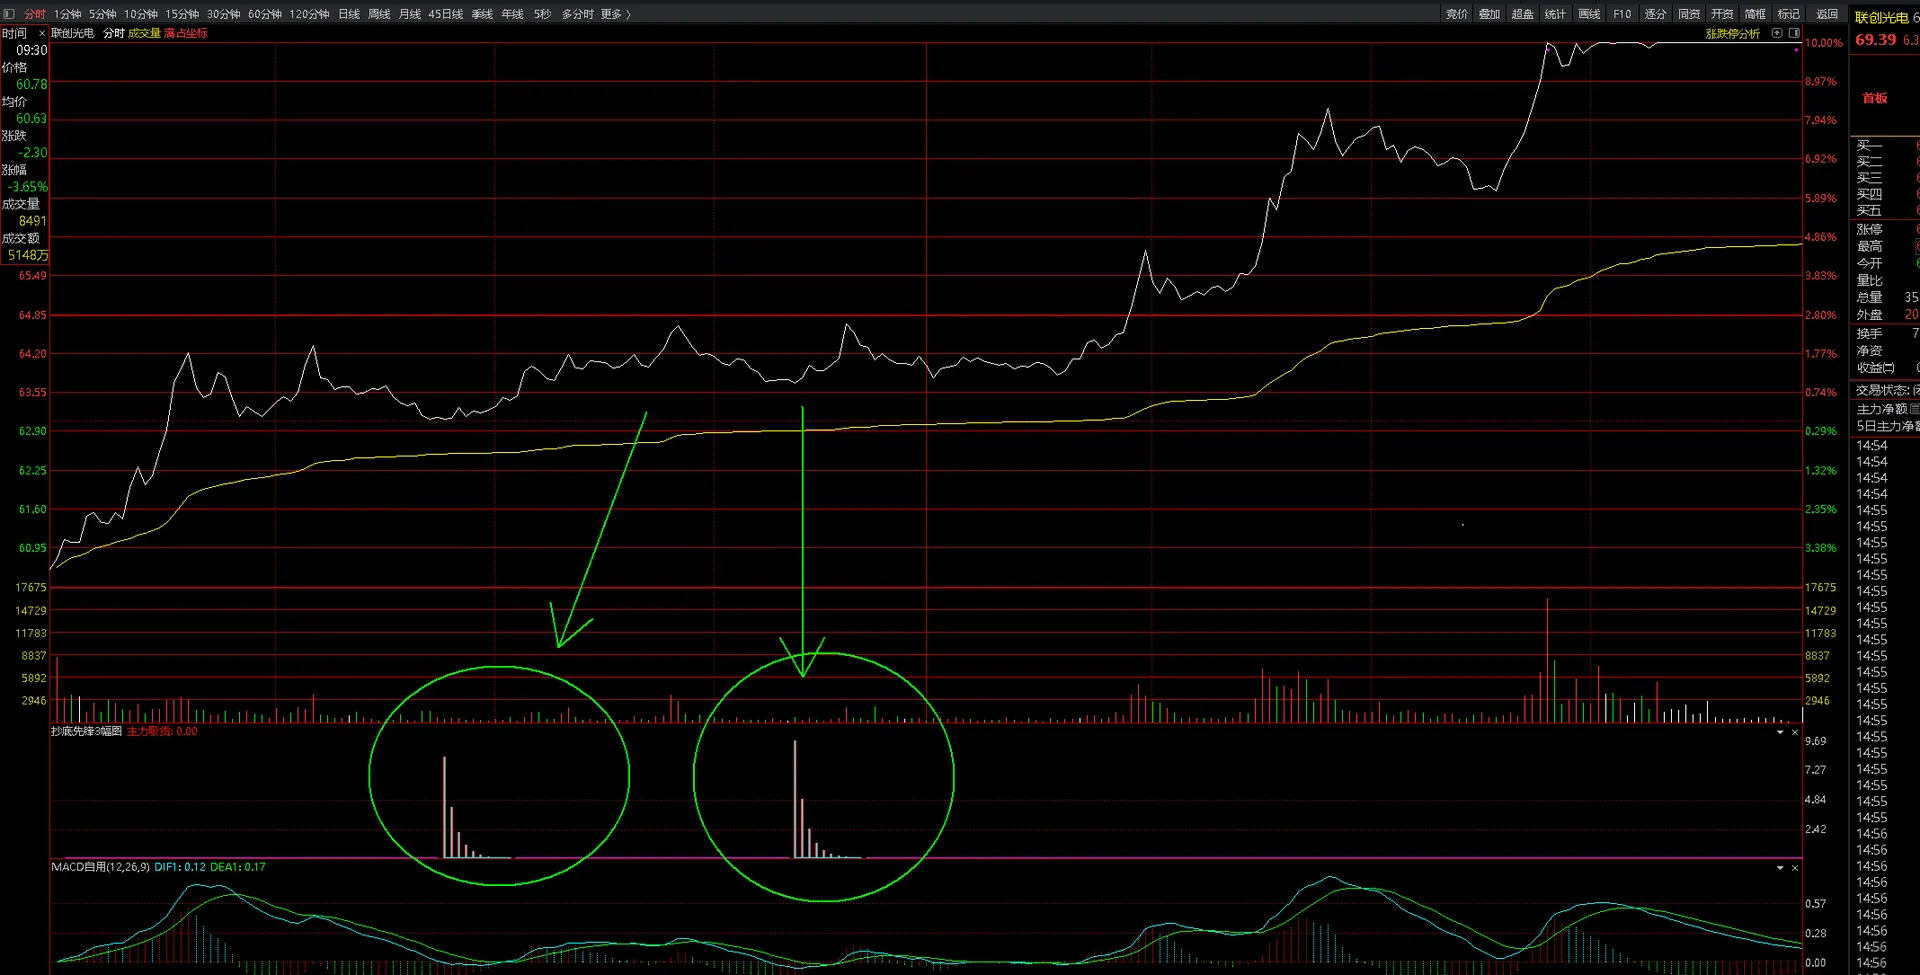Open the 月线 monthly chart
This screenshot has width=1920, height=975.
click(410, 14)
